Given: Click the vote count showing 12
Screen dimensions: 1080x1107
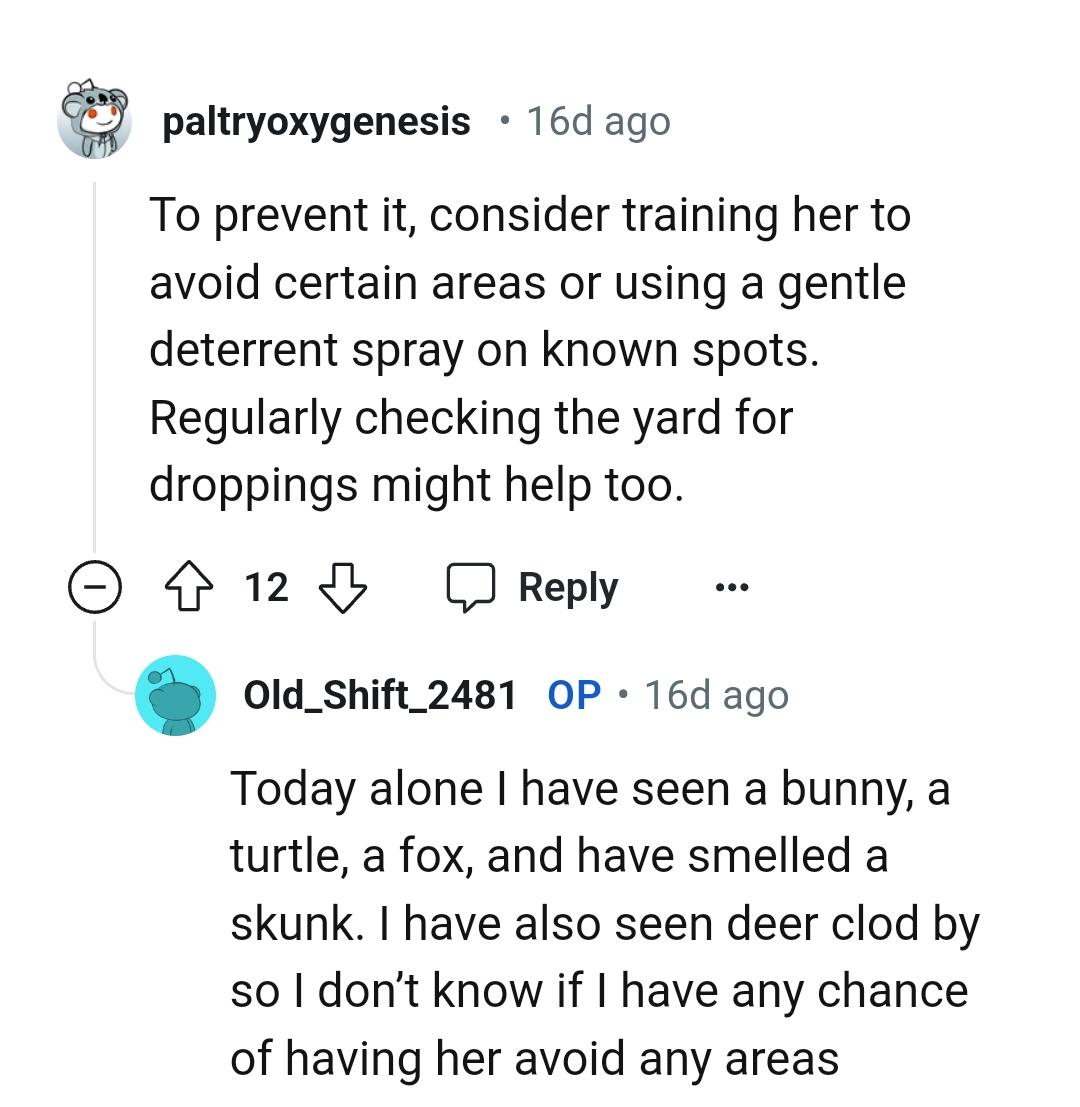Looking at the screenshot, I should [x=267, y=588].
